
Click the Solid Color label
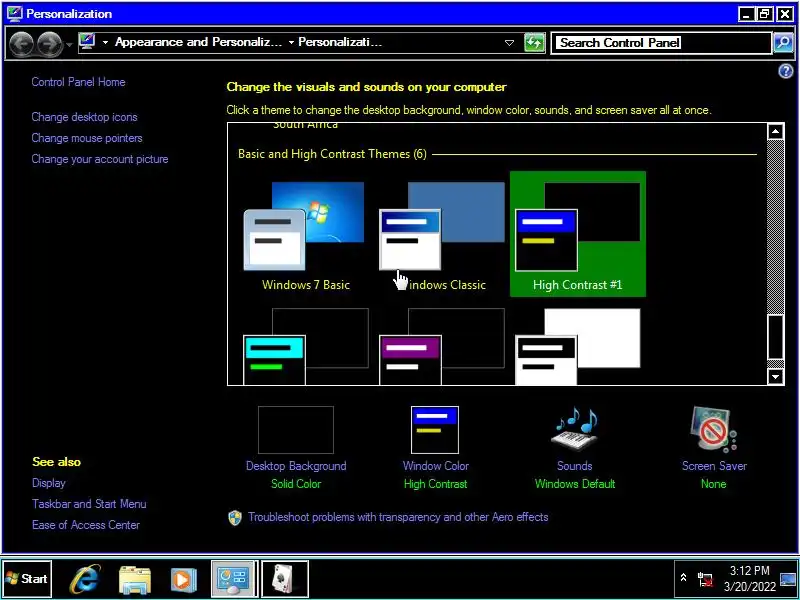pos(296,484)
